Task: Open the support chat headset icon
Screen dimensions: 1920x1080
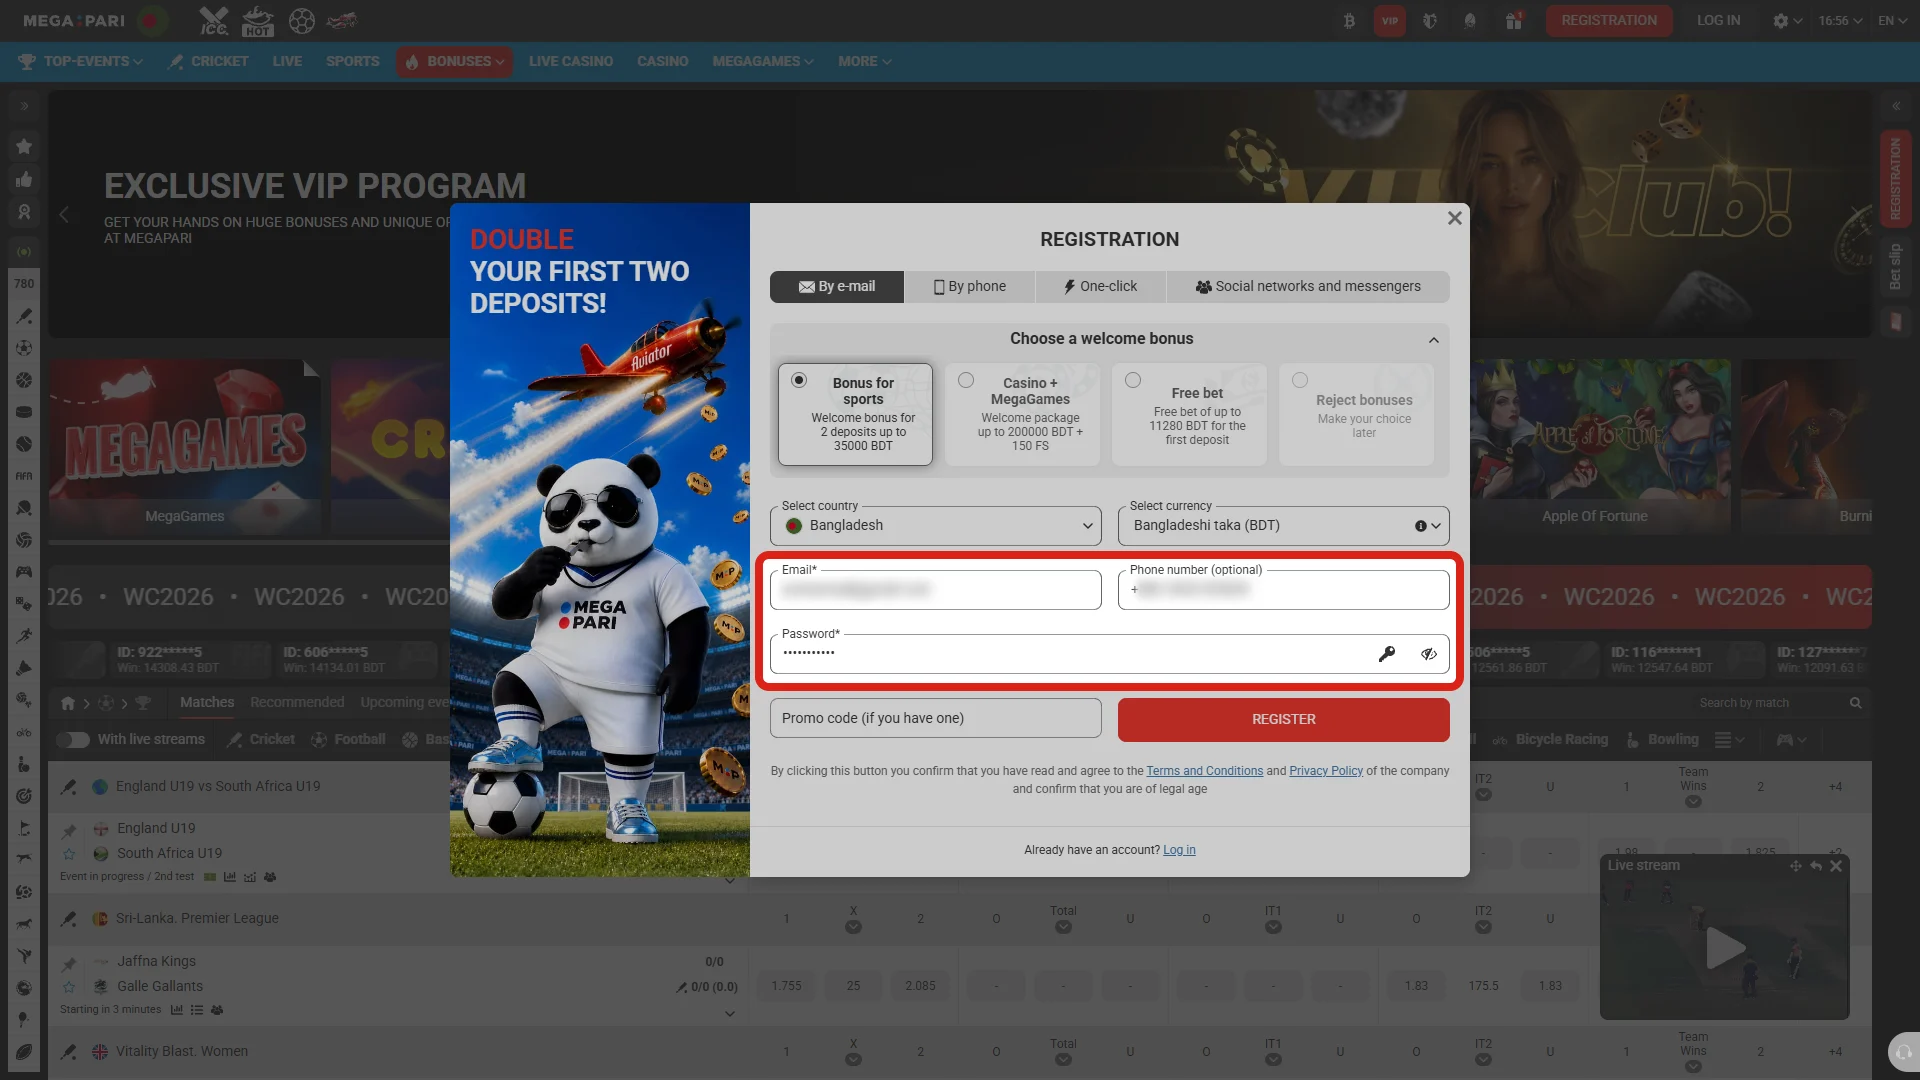Action: tap(1903, 1052)
